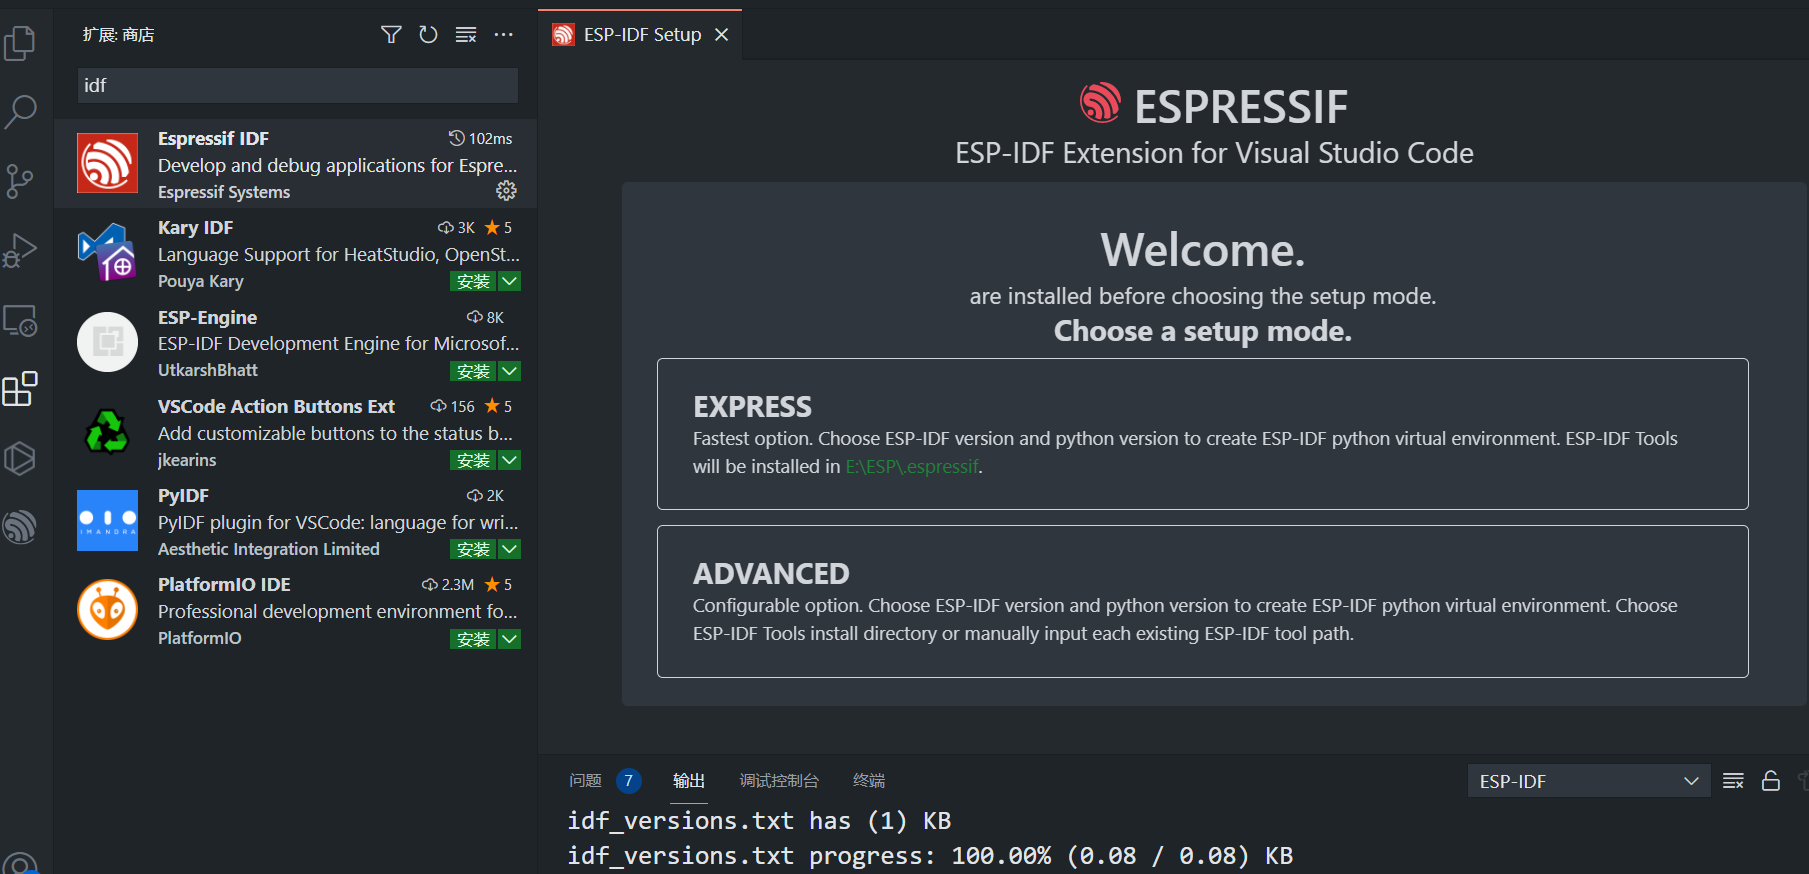Open the ESP-IDF output channel dropdown
This screenshot has width=1809, height=874.
pos(1588,781)
